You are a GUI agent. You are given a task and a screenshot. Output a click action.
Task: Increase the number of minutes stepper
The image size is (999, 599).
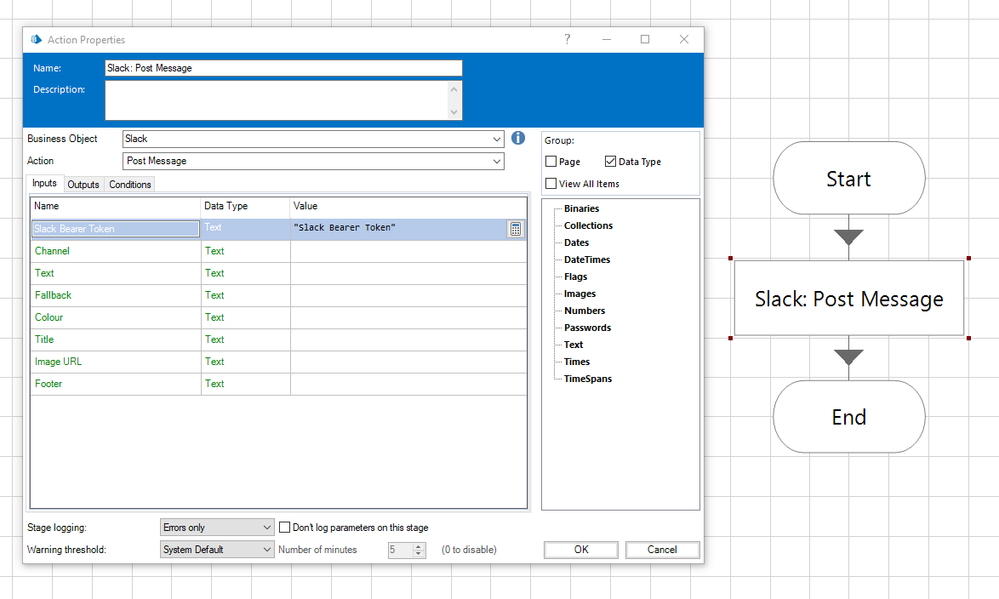419,546
